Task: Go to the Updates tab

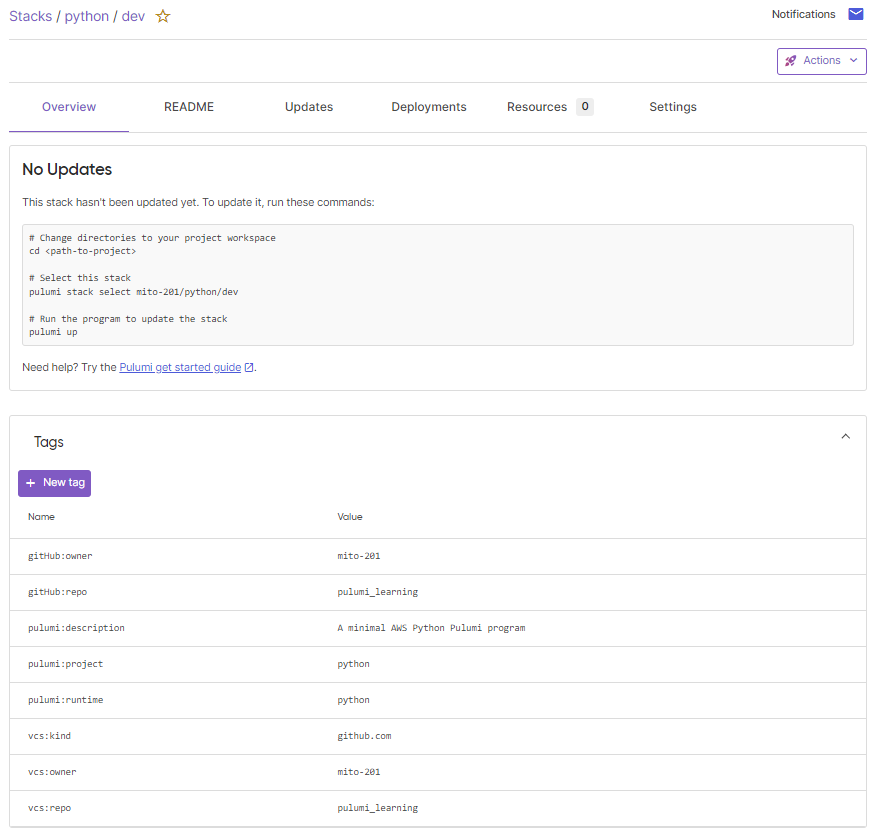Action: [x=309, y=107]
